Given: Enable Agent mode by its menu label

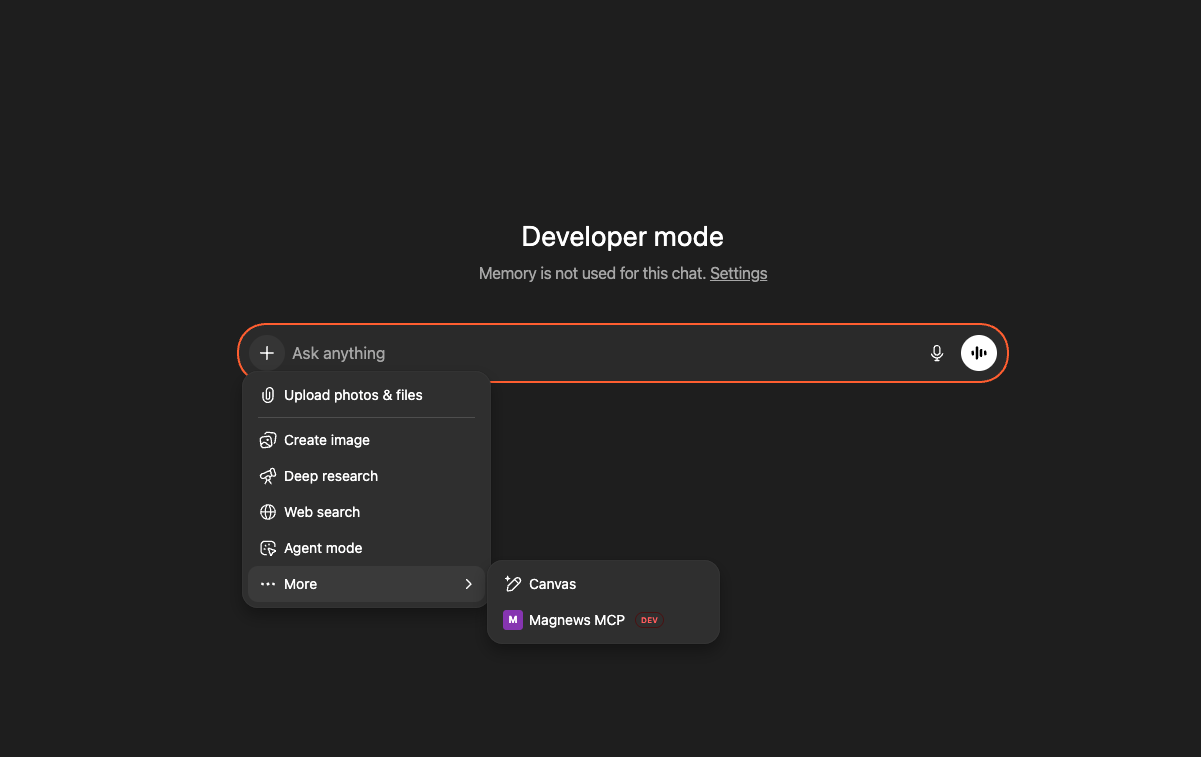Looking at the screenshot, I should pyautogui.click(x=323, y=548).
